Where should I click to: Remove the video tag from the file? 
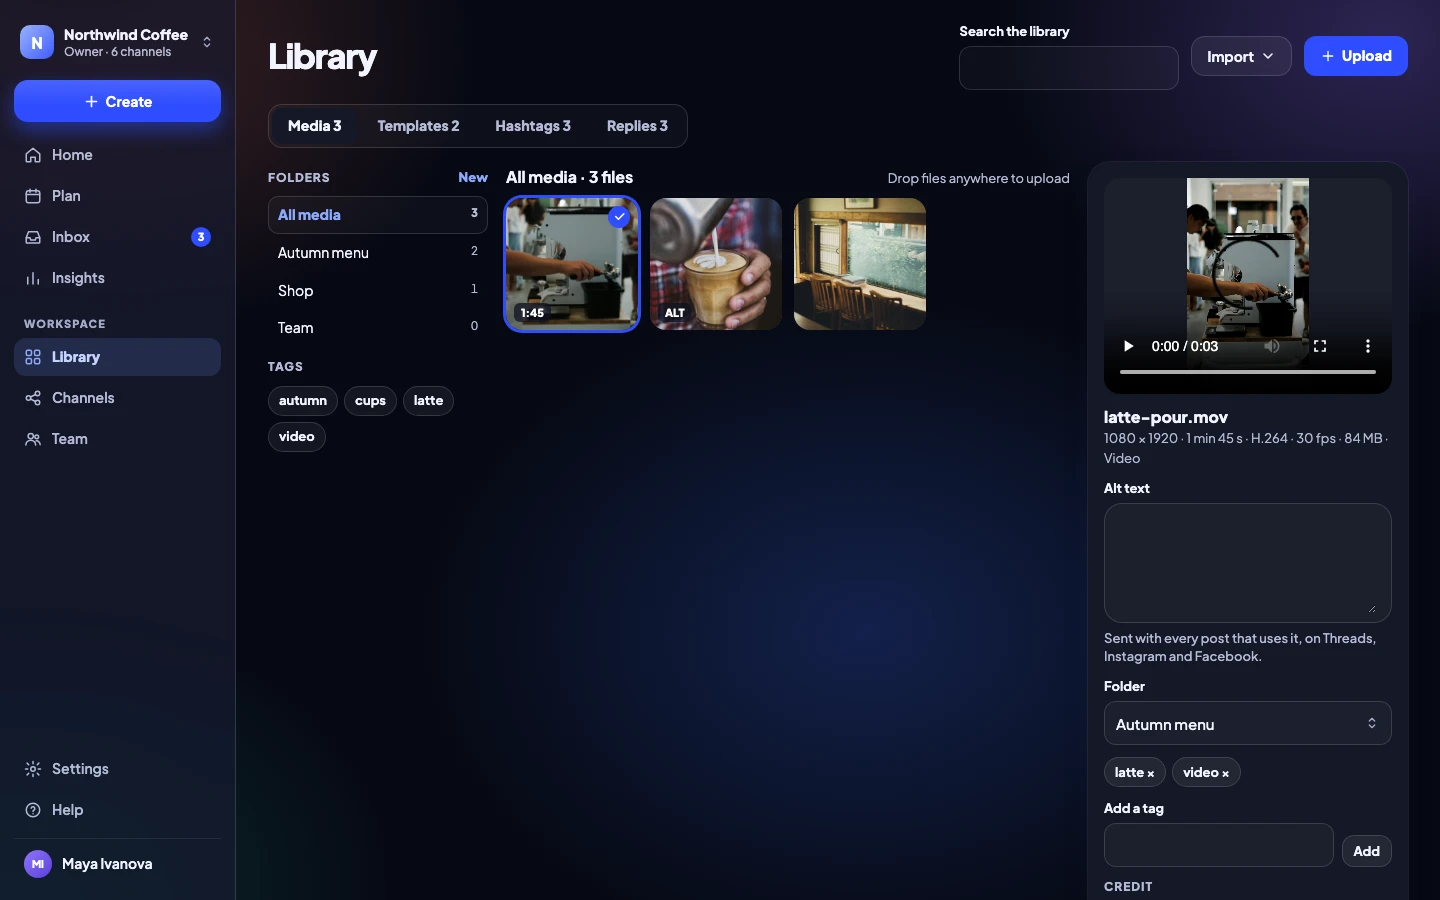1225,773
